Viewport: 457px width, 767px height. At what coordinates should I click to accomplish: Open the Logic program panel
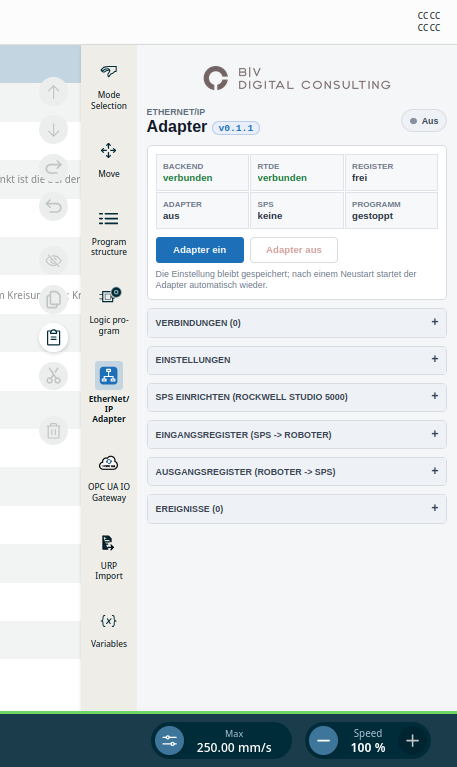click(x=109, y=311)
